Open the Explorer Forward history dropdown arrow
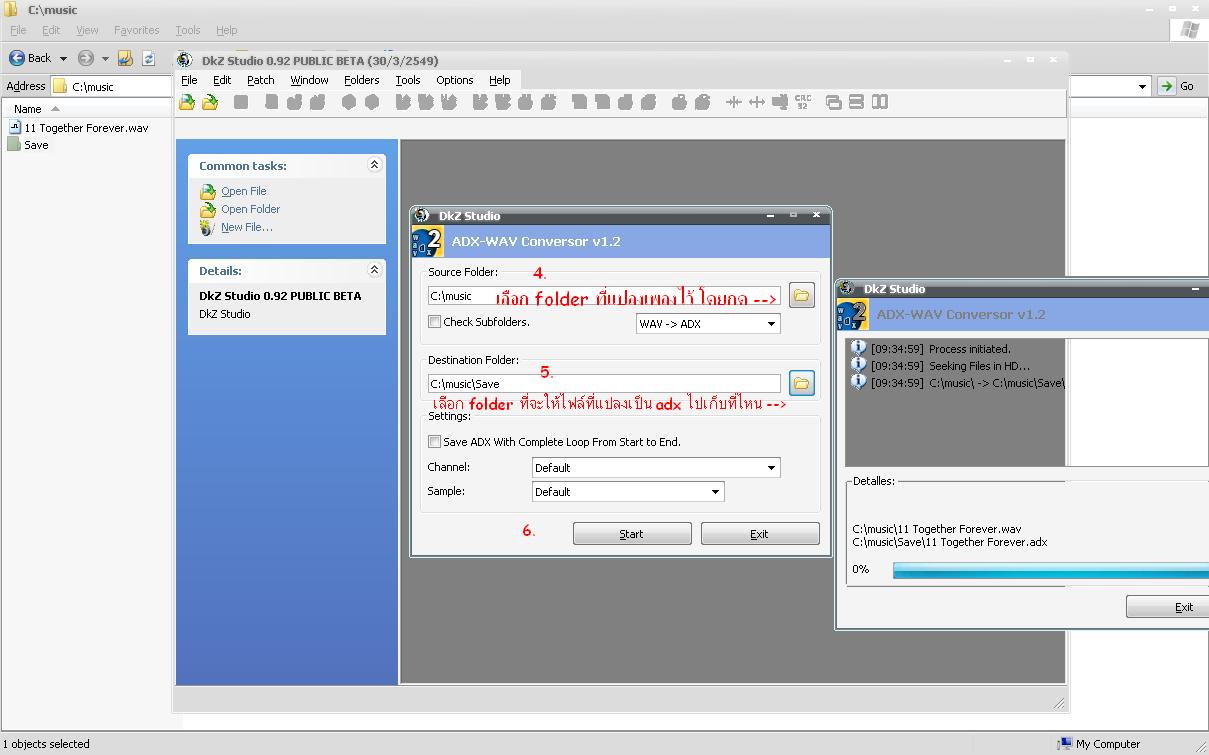 [x=105, y=59]
